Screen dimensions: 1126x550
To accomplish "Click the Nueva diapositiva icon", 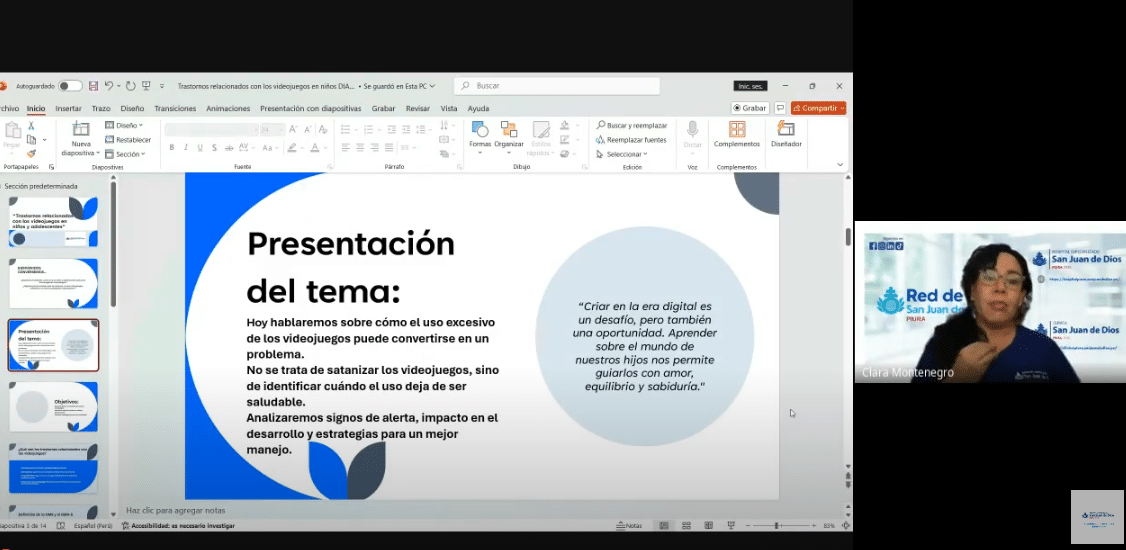I will click(80, 130).
